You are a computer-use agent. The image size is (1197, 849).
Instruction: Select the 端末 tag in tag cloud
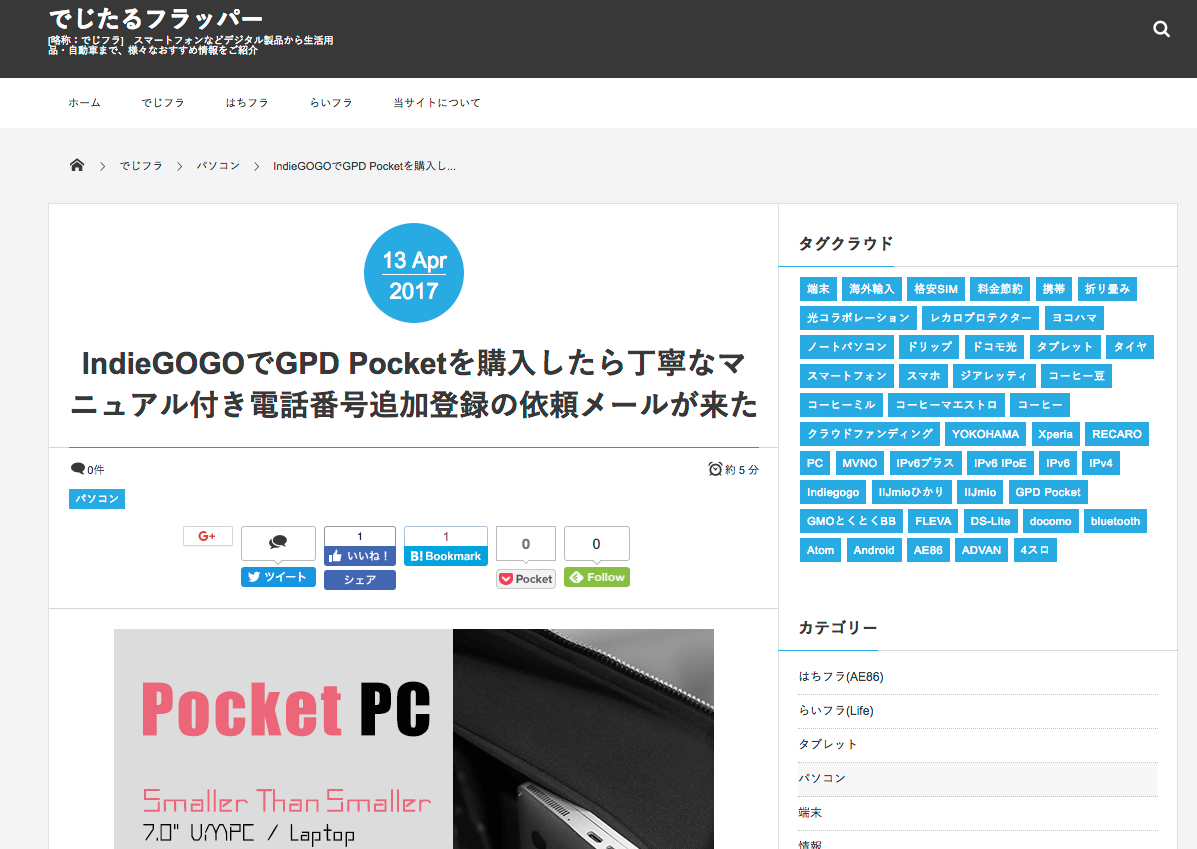click(x=818, y=289)
